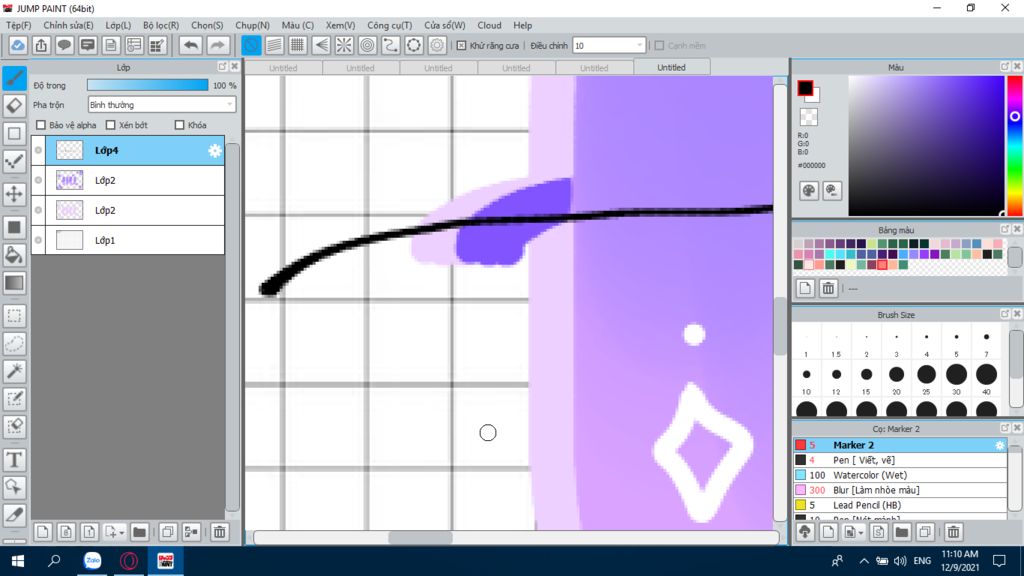Screen dimensions: 1024x576
Task: Turn on parallel line snap guide
Action: tap(274, 45)
